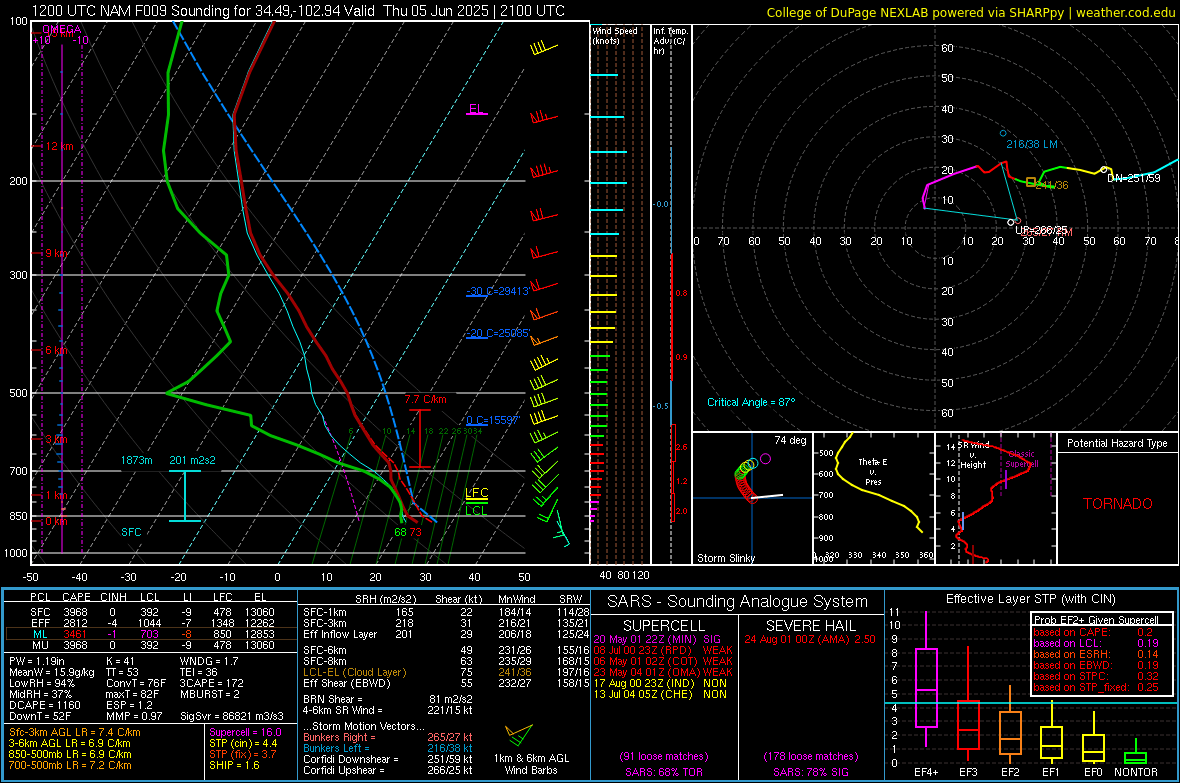Click the SFC-1km SRH row

(446, 612)
